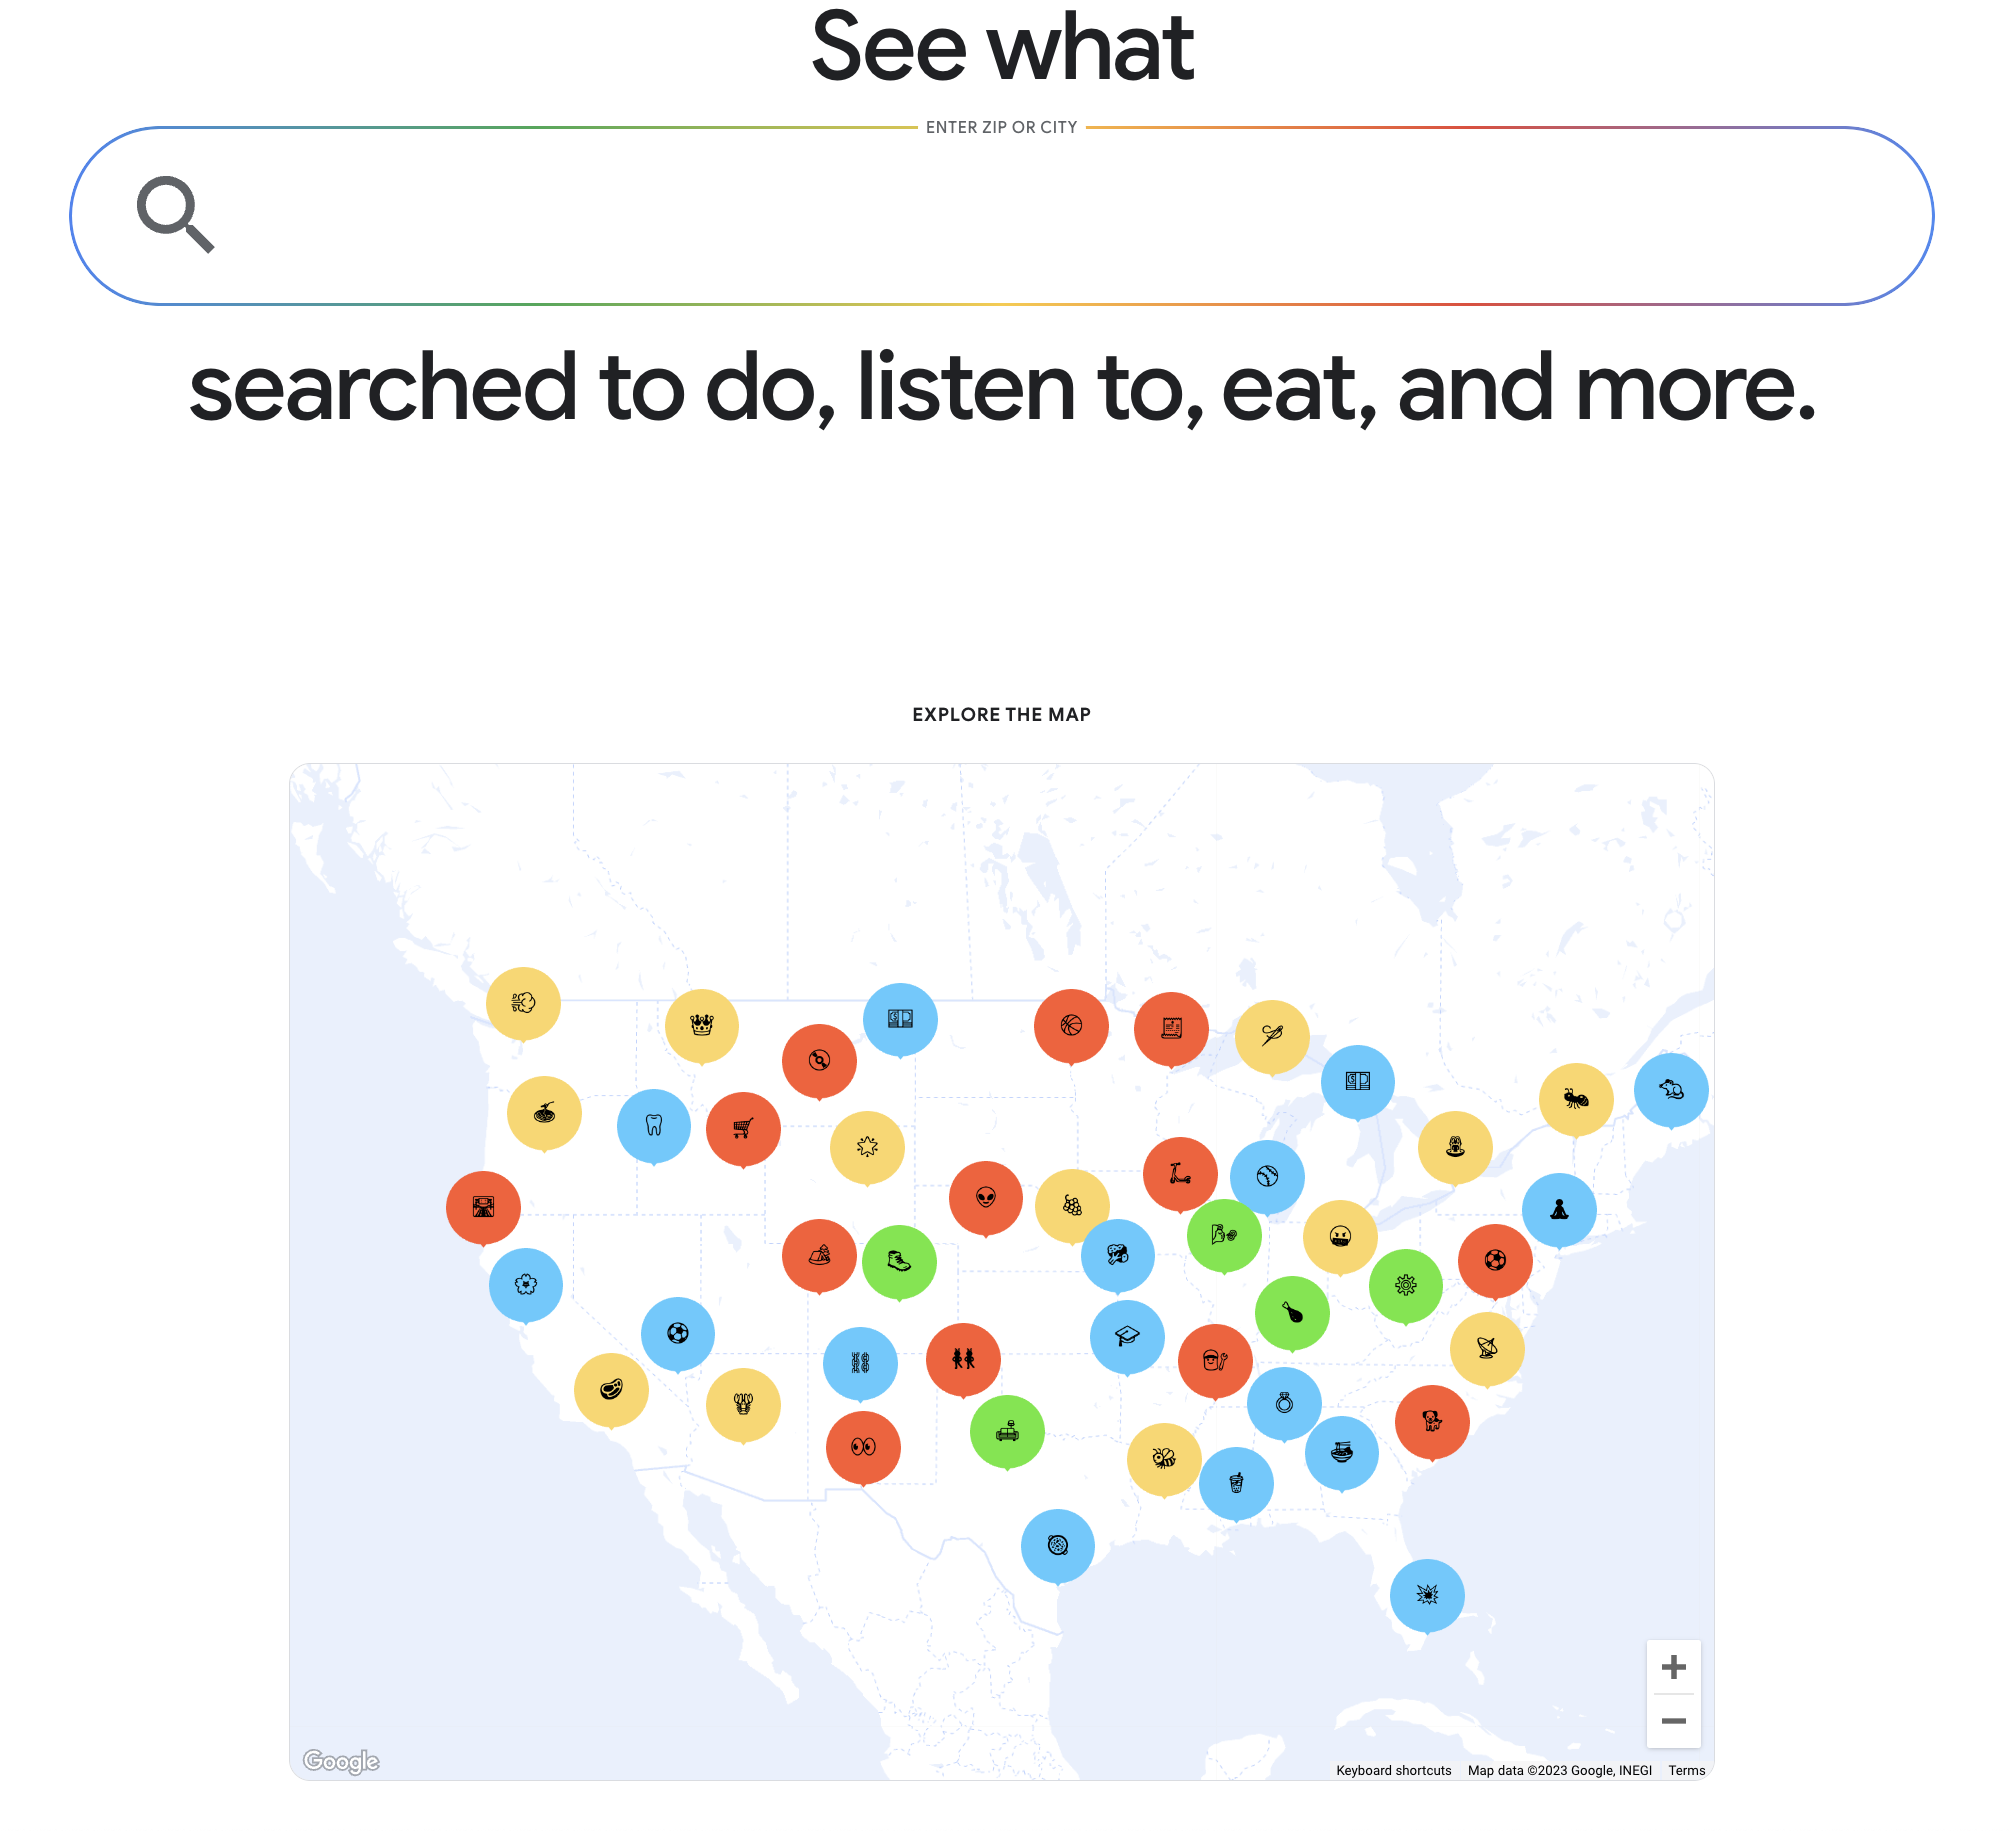Click the chicken drumstick map marker
This screenshot has width=2010, height=1831.
click(1292, 1313)
